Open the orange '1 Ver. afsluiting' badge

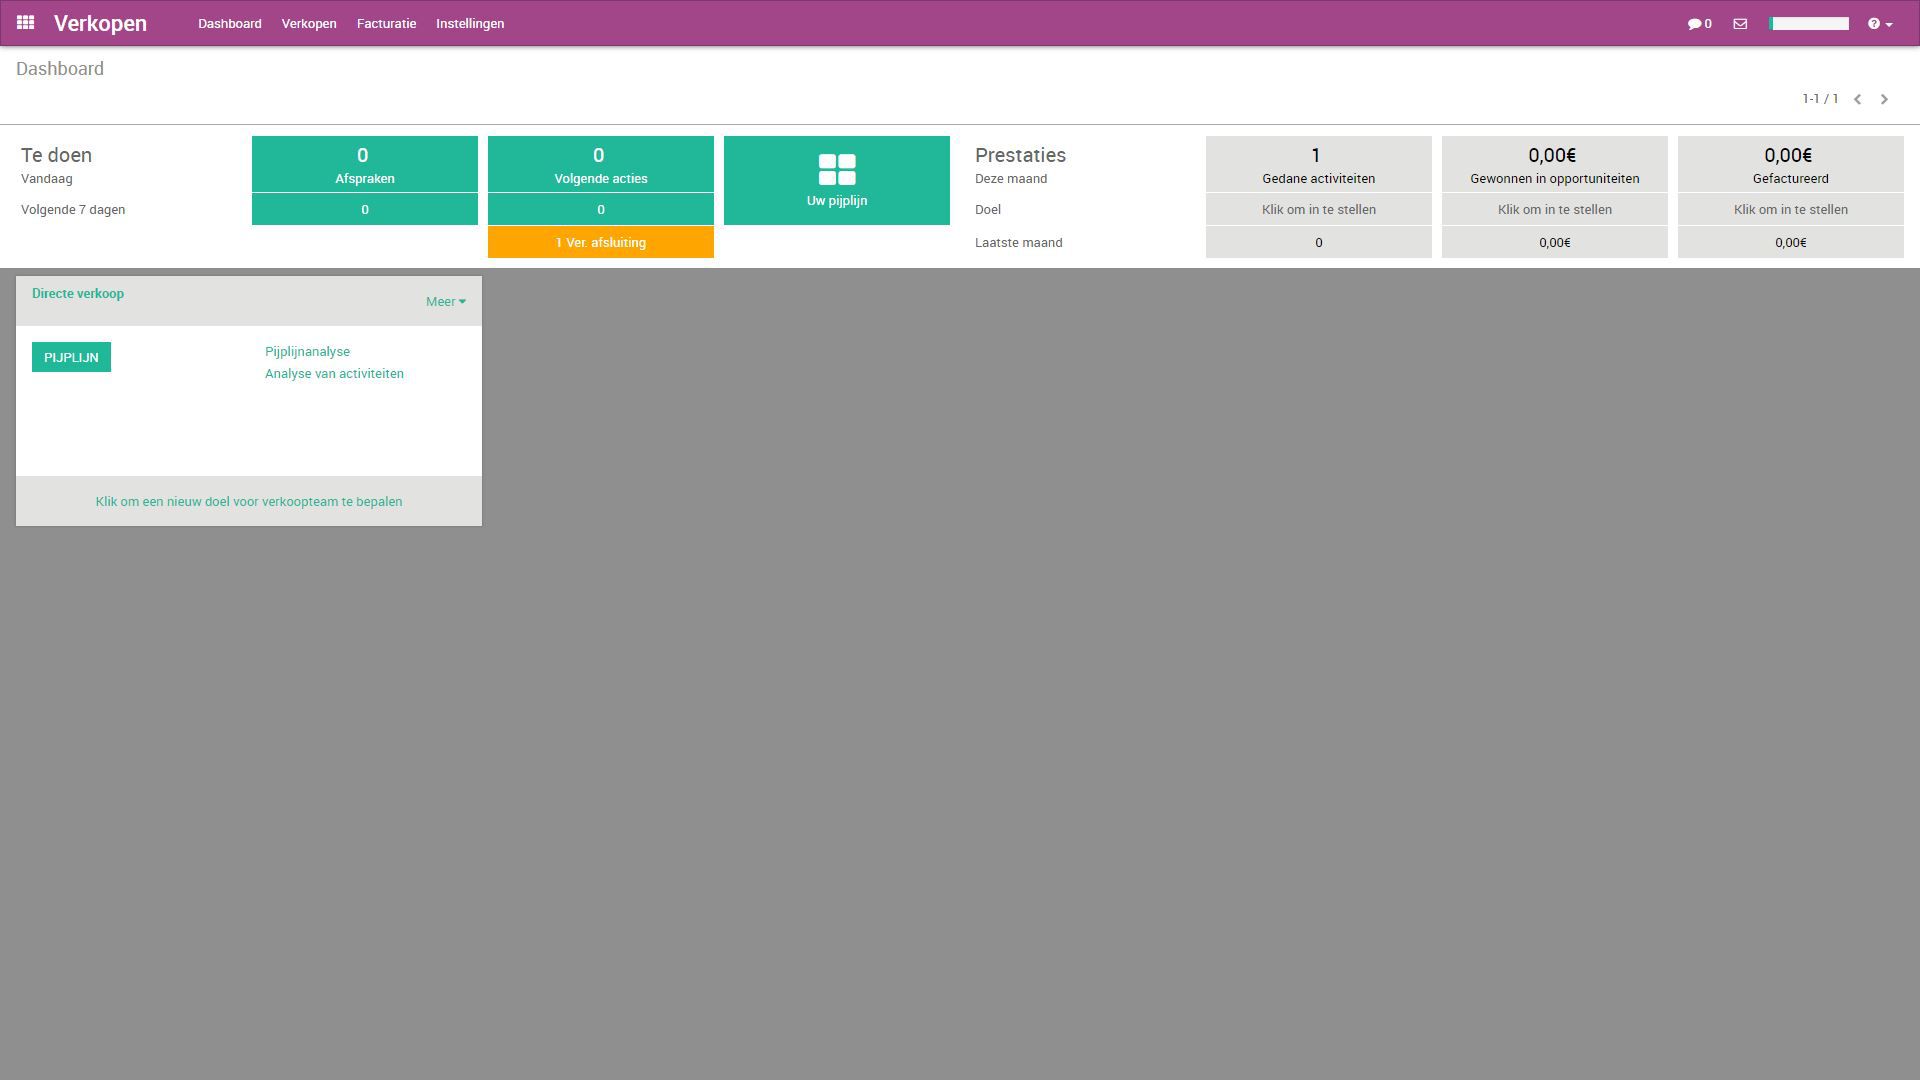[x=600, y=242]
